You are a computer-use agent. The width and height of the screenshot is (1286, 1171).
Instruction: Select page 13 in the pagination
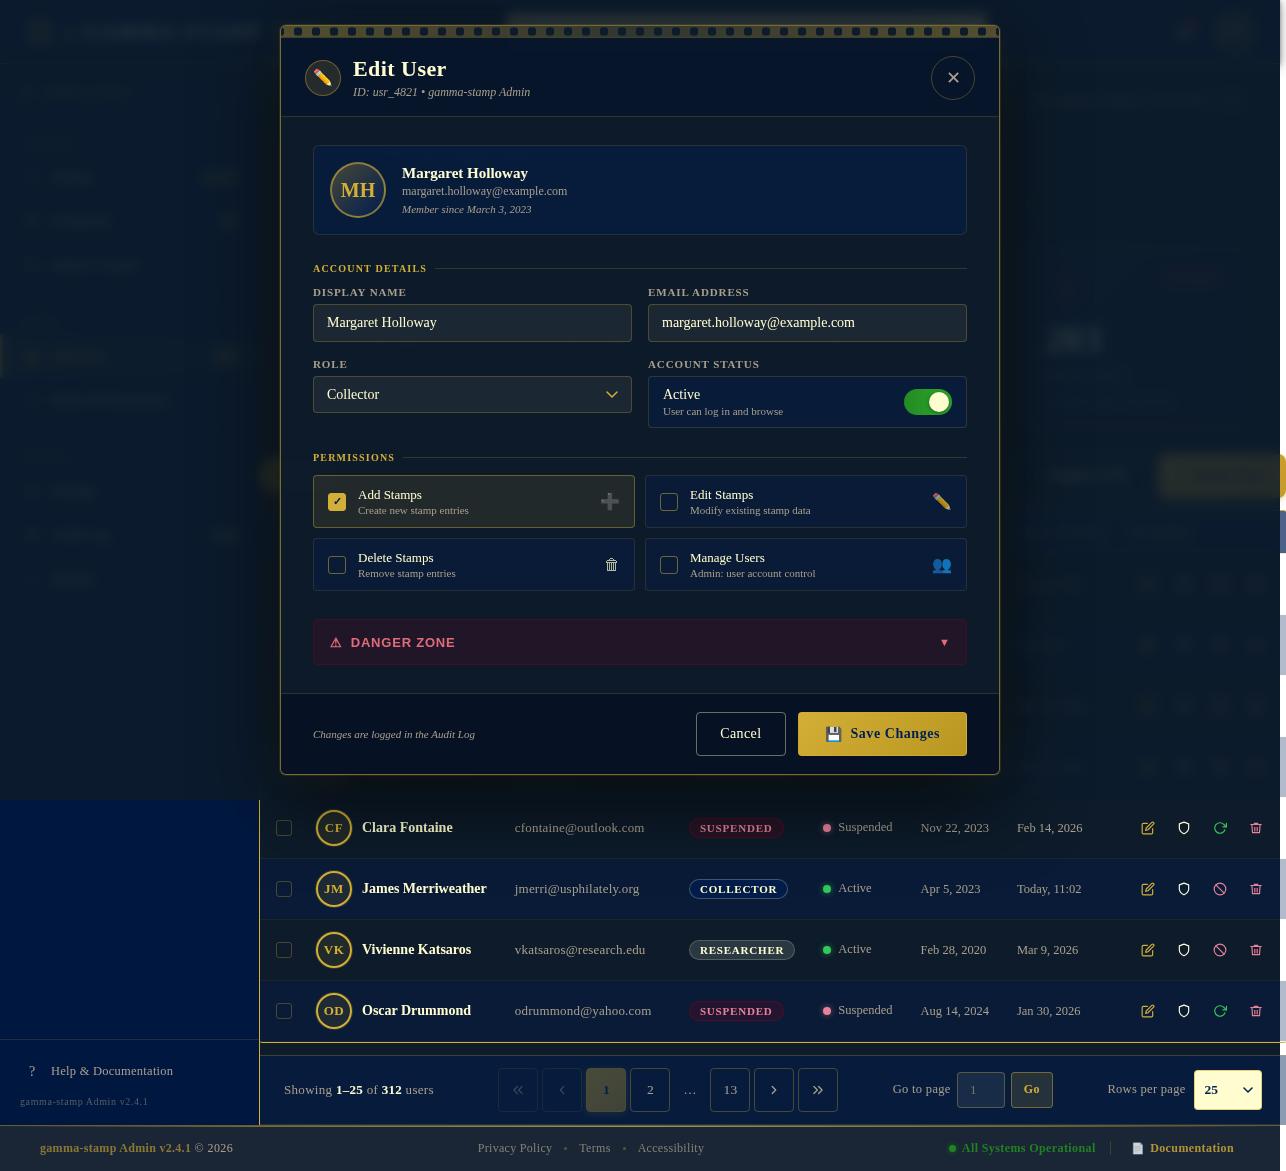coord(729,1089)
